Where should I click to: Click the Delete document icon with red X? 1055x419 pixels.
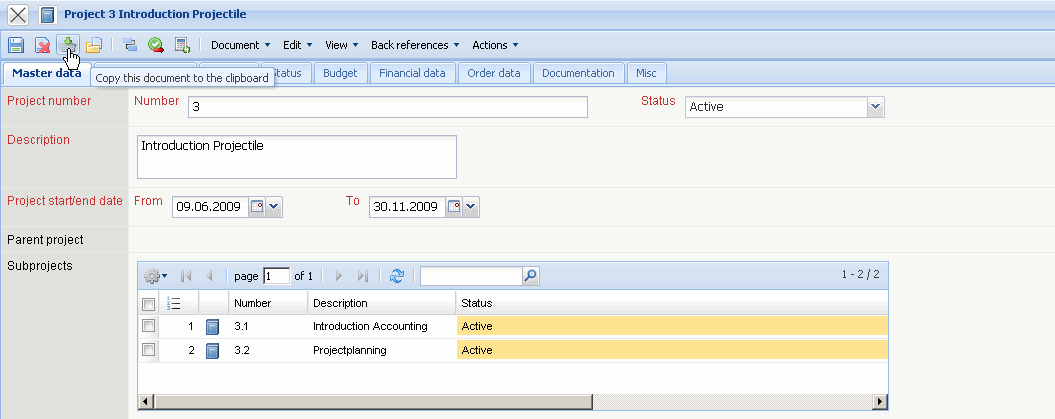tap(43, 45)
